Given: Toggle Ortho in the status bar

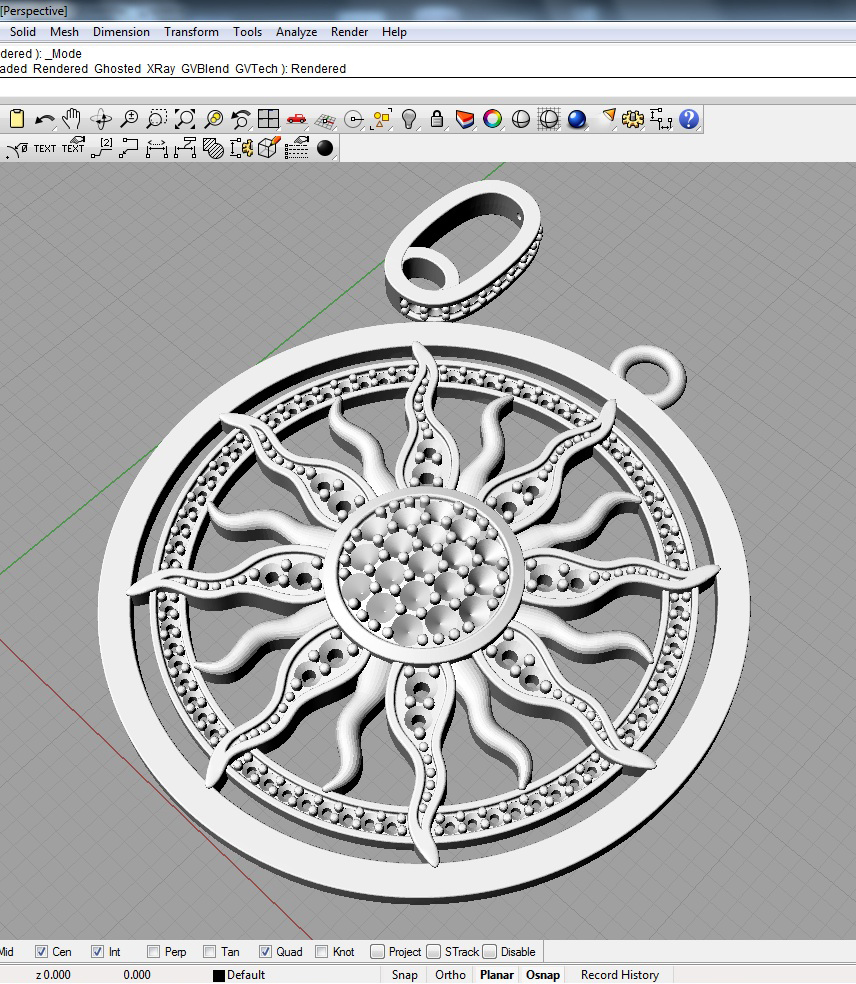Looking at the screenshot, I should [x=450, y=975].
